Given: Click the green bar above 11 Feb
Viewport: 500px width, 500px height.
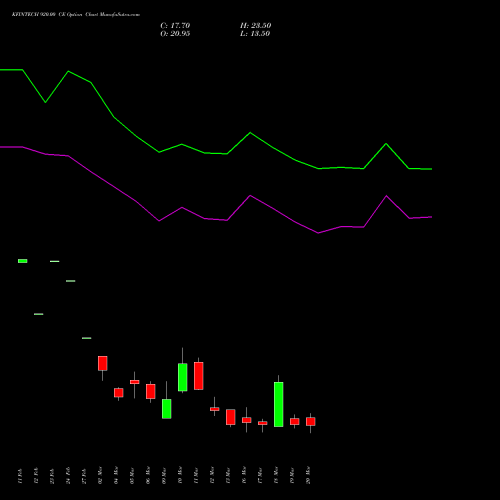Looking at the screenshot, I should click(x=23, y=261).
